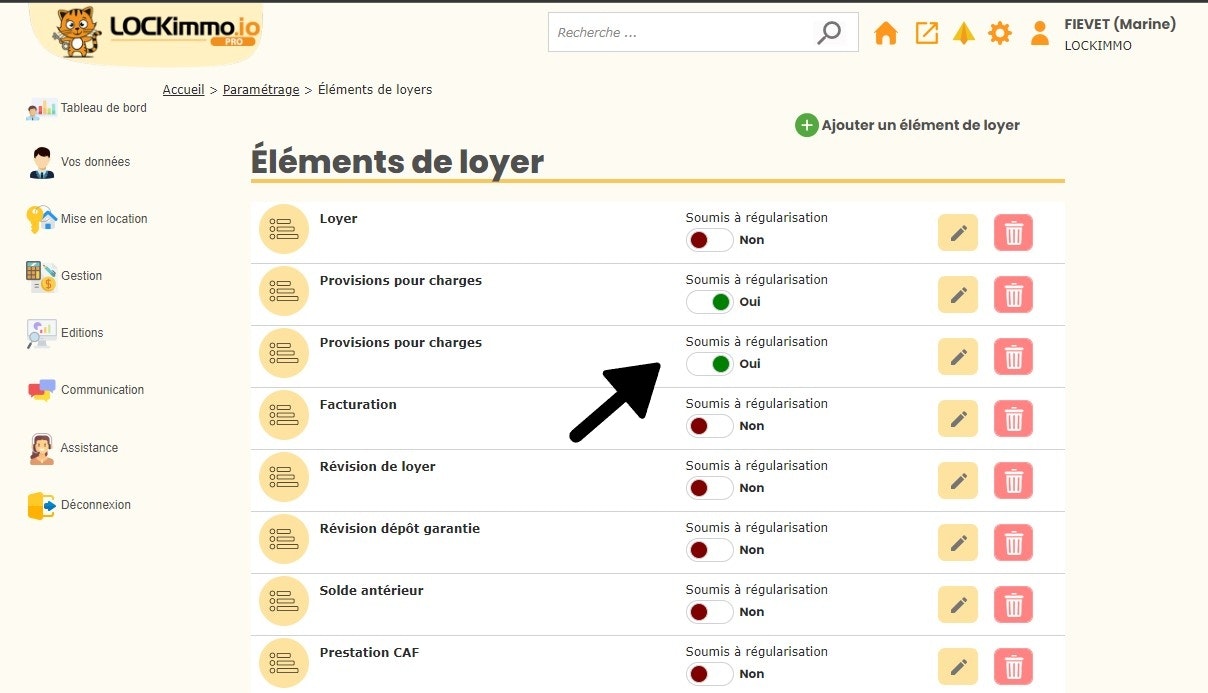Click the Solde antérieur row title
Image resolution: width=1208 pixels, height=693 pixels.
(x=372, y=591)
